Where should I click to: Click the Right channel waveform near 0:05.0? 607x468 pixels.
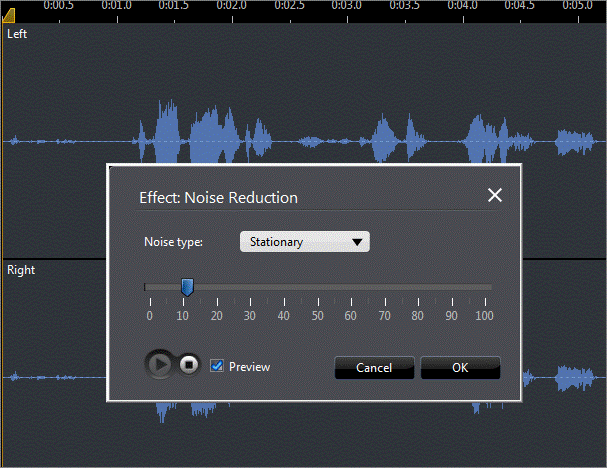575,377
